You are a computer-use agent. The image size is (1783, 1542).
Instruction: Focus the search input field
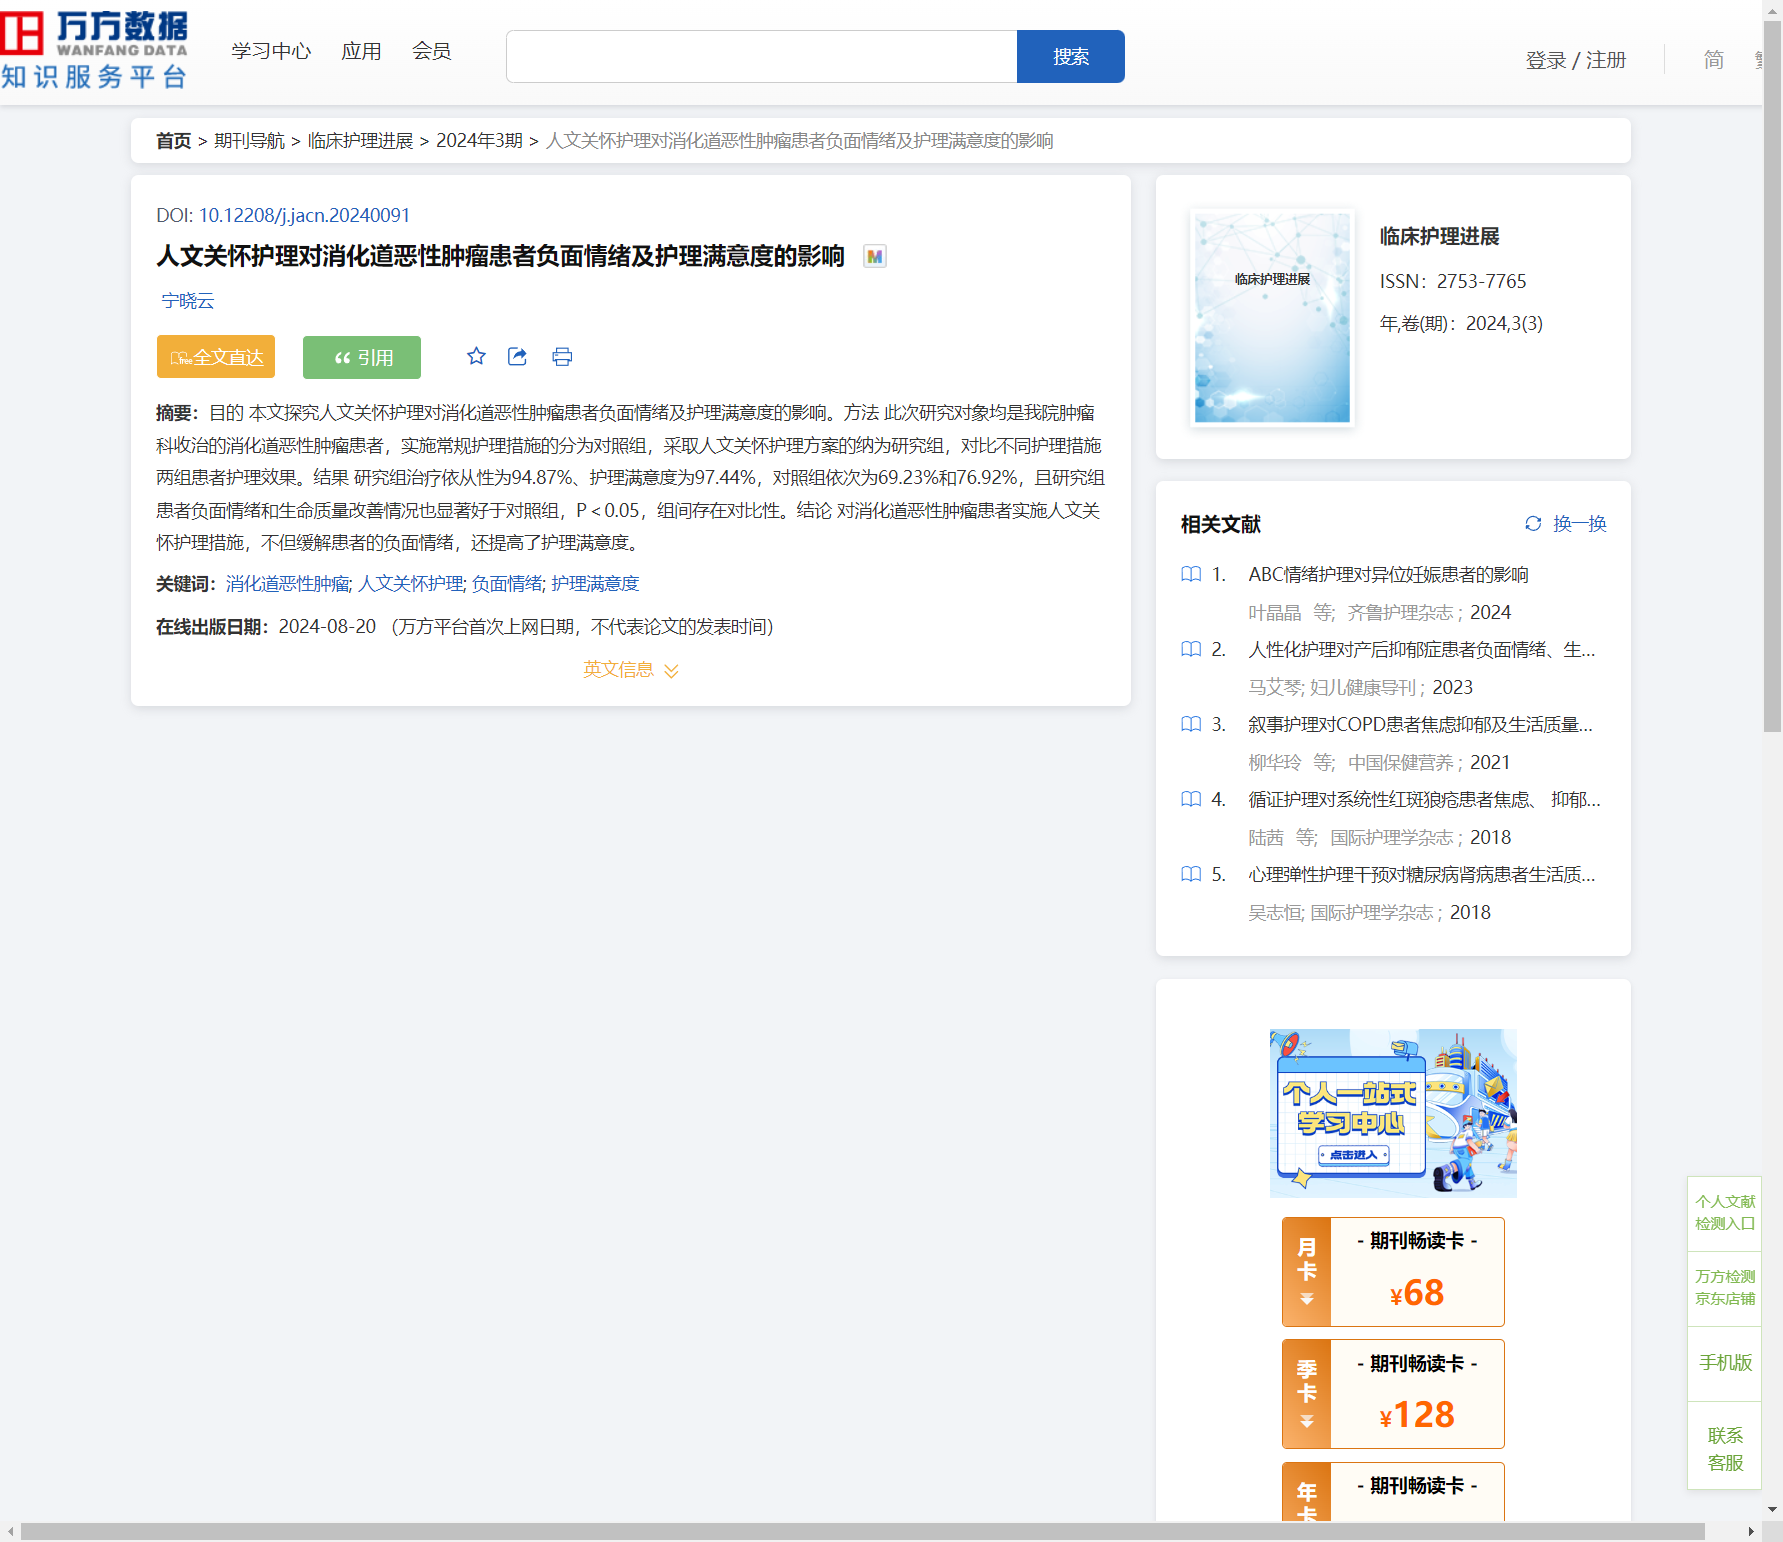click(x=761, y=56)
